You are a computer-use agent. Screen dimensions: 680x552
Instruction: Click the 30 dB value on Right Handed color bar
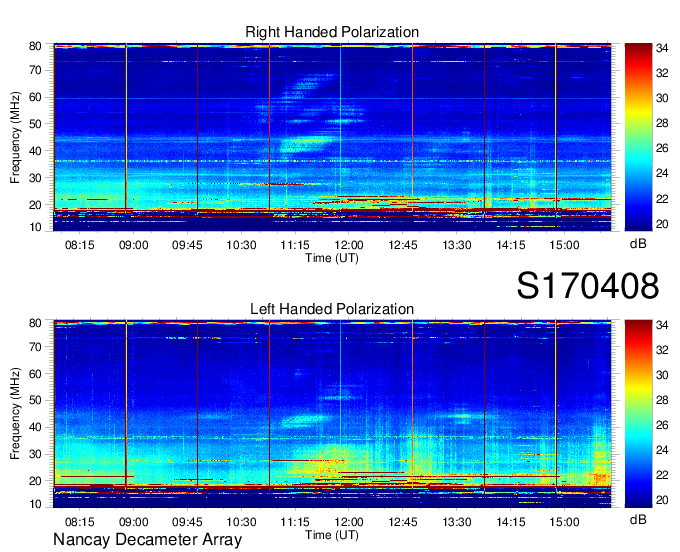click(x=662, y=98)
